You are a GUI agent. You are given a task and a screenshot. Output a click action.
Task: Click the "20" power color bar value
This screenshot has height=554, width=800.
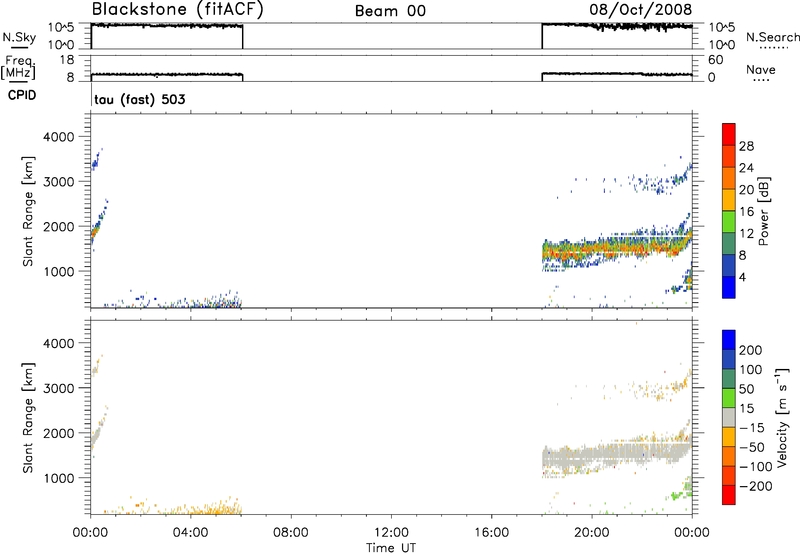tap(746, 190)
